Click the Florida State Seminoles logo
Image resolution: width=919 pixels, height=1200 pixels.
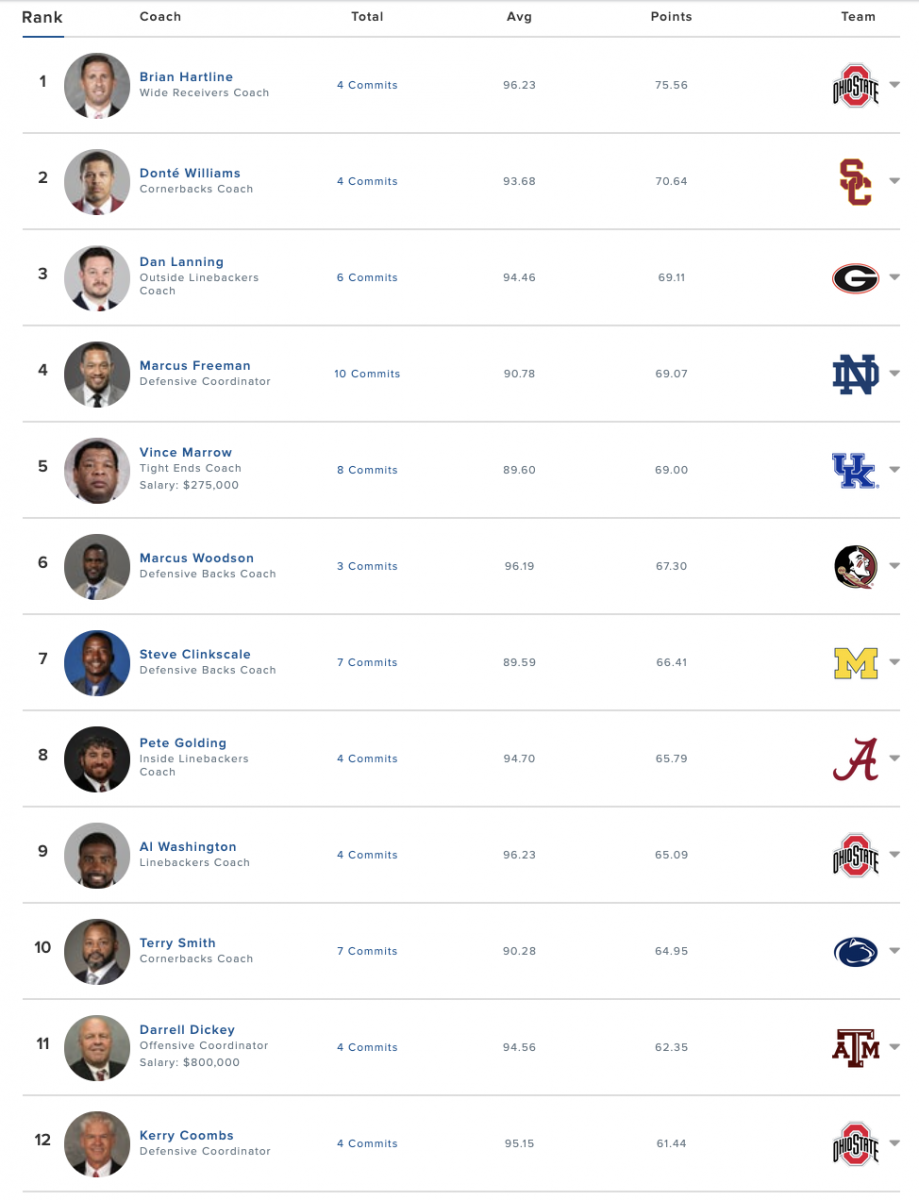tap(855, 566)
